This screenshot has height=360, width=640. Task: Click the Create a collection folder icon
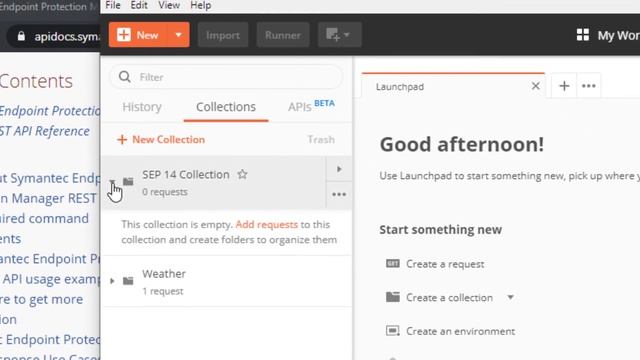393,297
